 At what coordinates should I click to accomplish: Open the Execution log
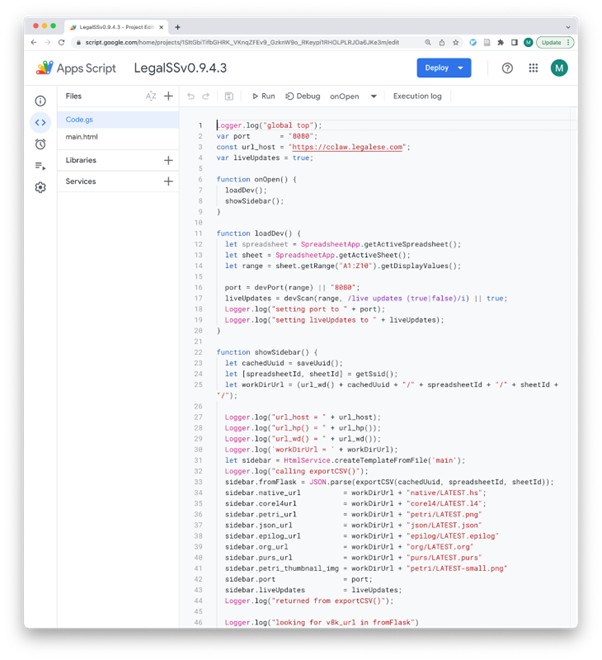click(x=417, y=96)
